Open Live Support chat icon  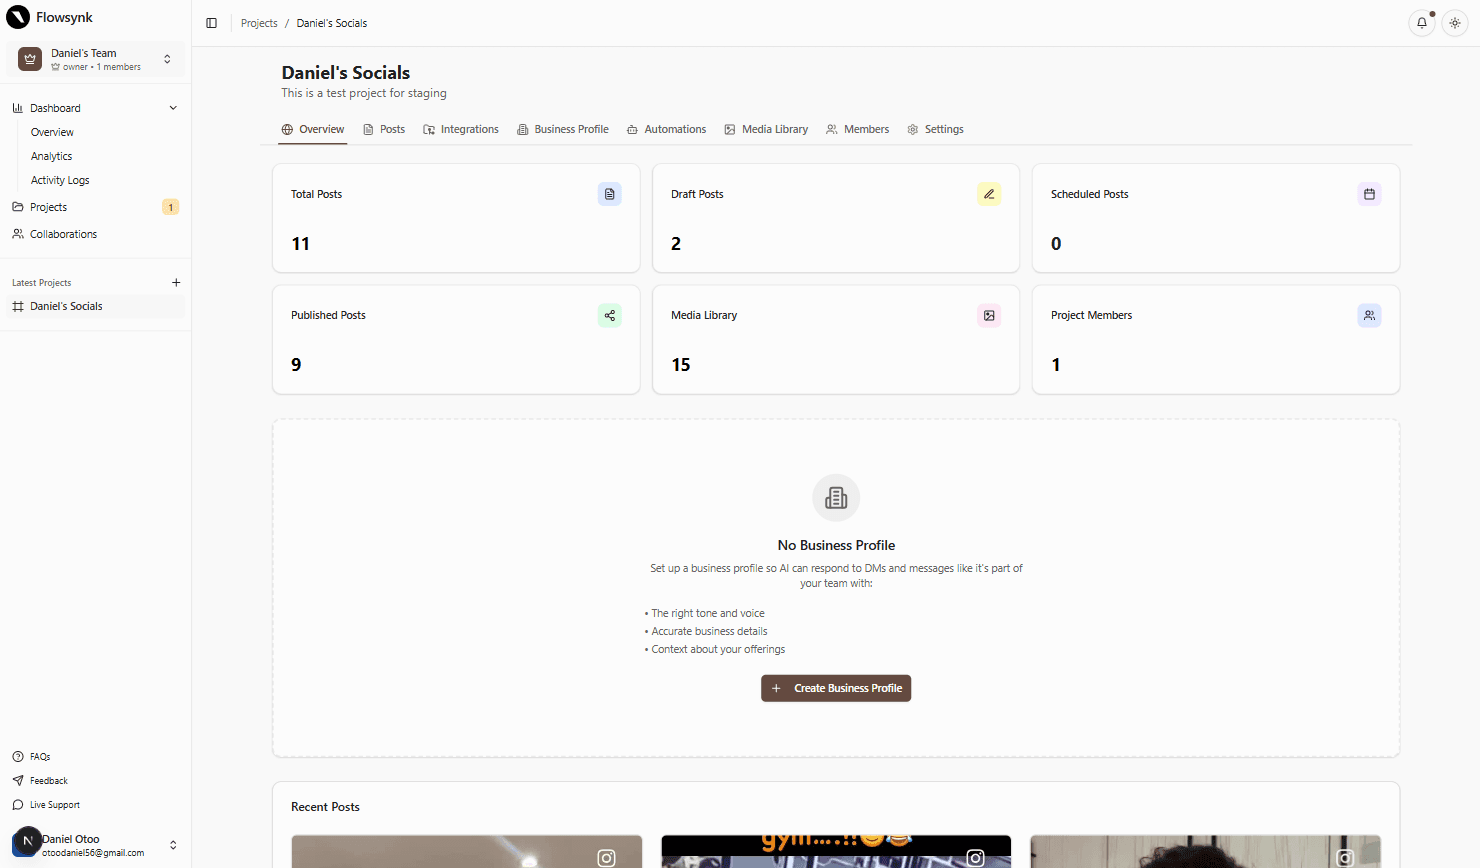click(19, 804)
